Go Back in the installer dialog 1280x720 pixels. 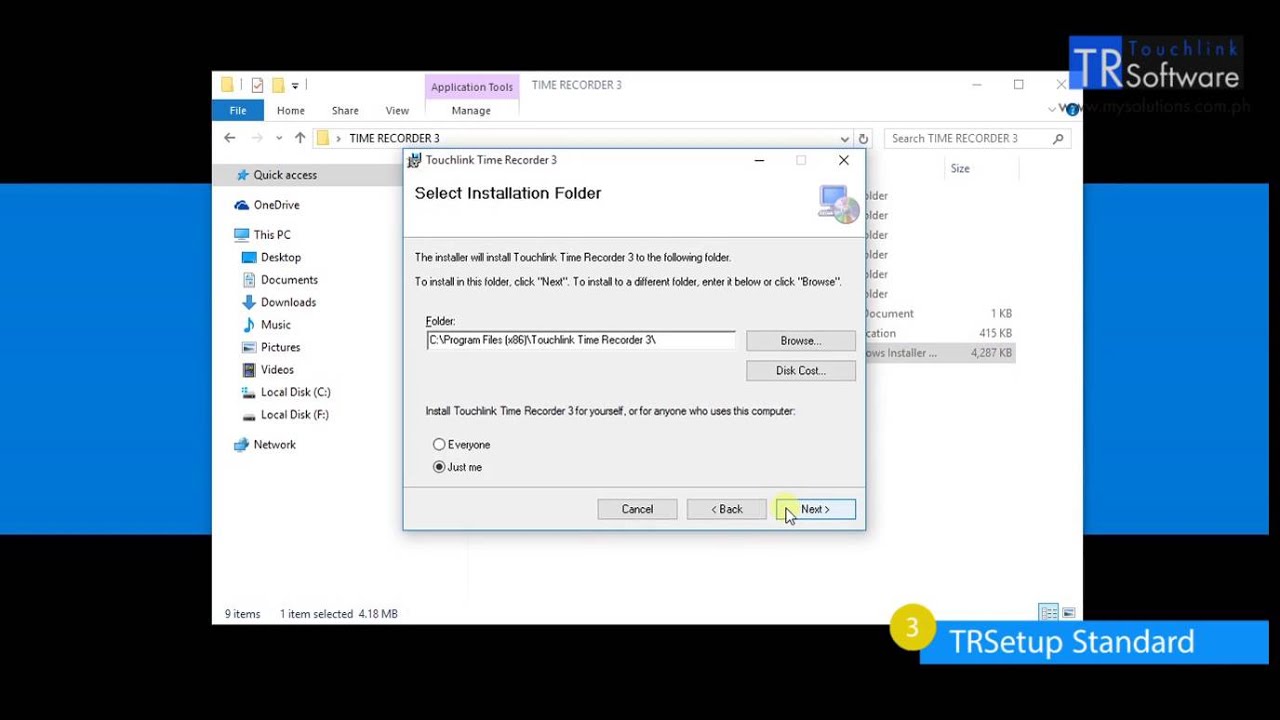coord(726,509)
